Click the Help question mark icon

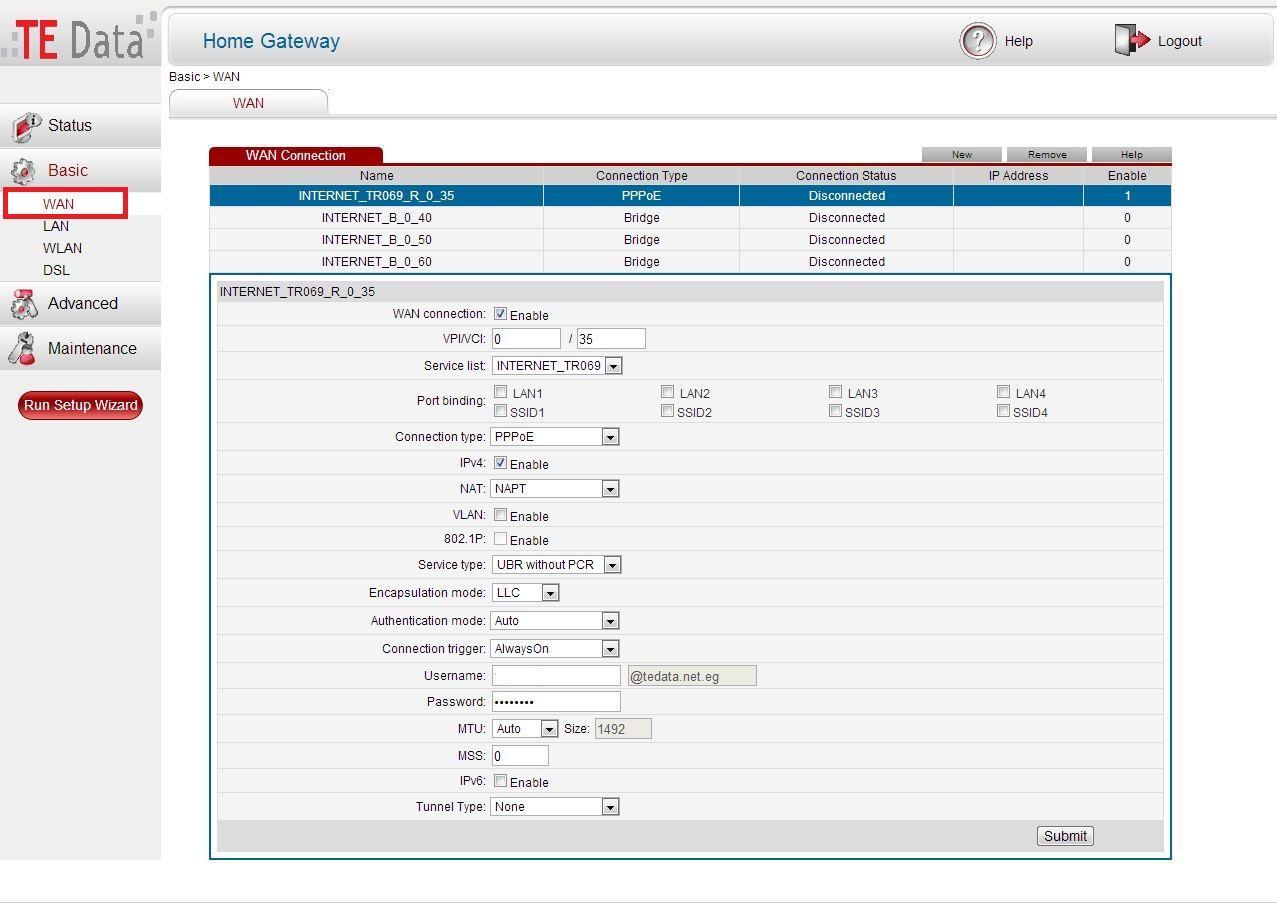[977, 41]
